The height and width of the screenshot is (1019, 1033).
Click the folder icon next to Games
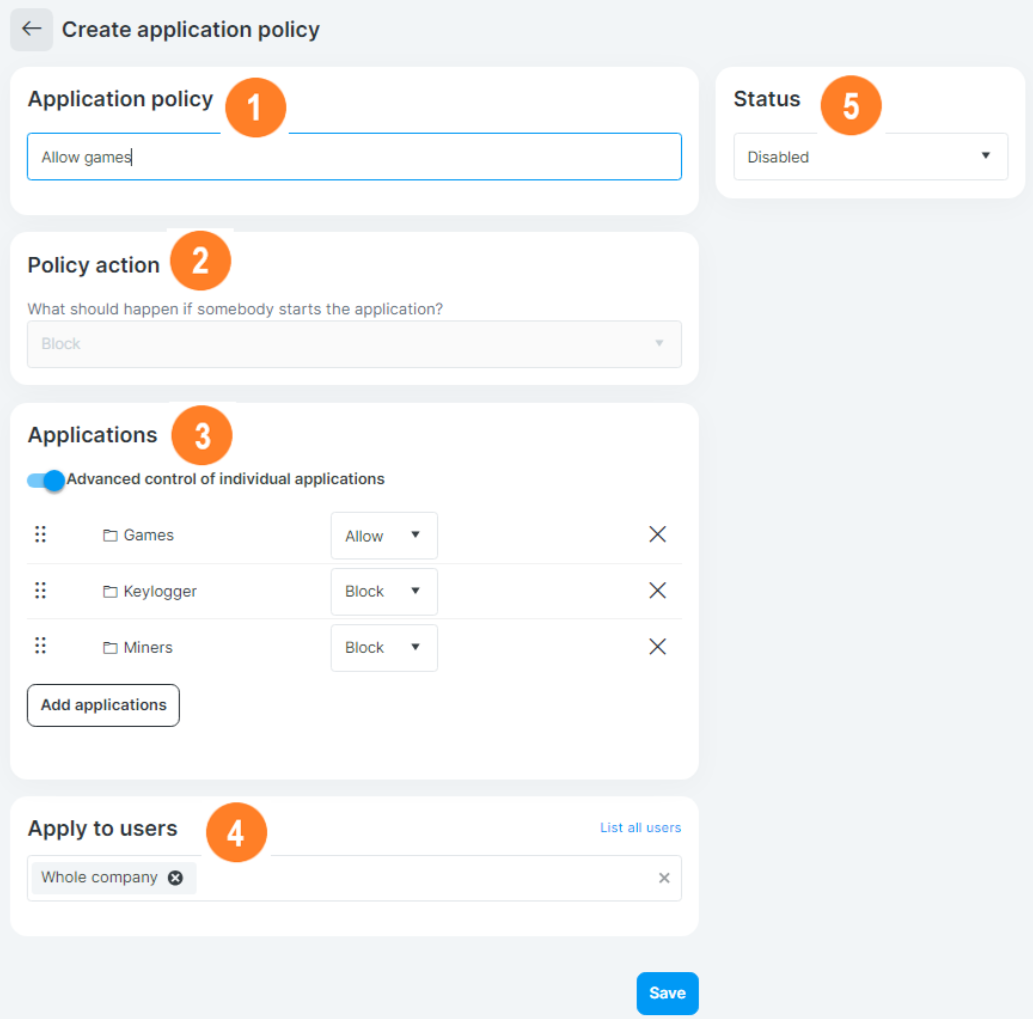click(110, 535)
